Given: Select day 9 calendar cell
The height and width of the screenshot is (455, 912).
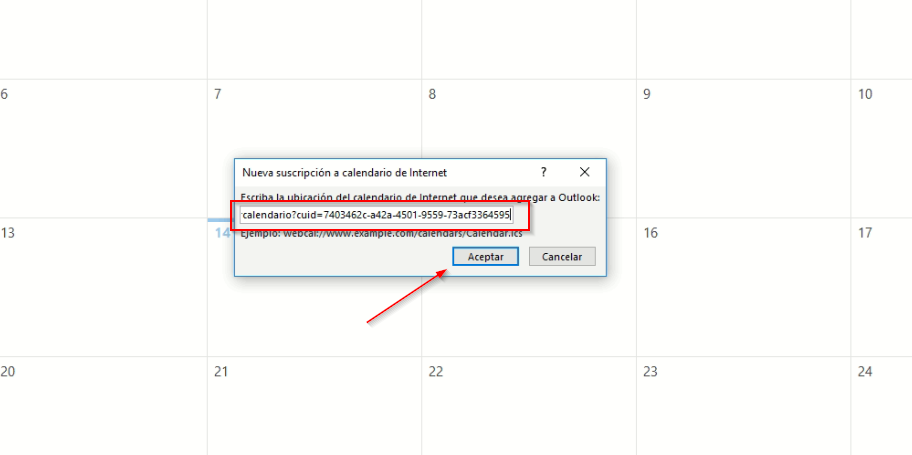Looking at the screenshot, I should point(743,148).
